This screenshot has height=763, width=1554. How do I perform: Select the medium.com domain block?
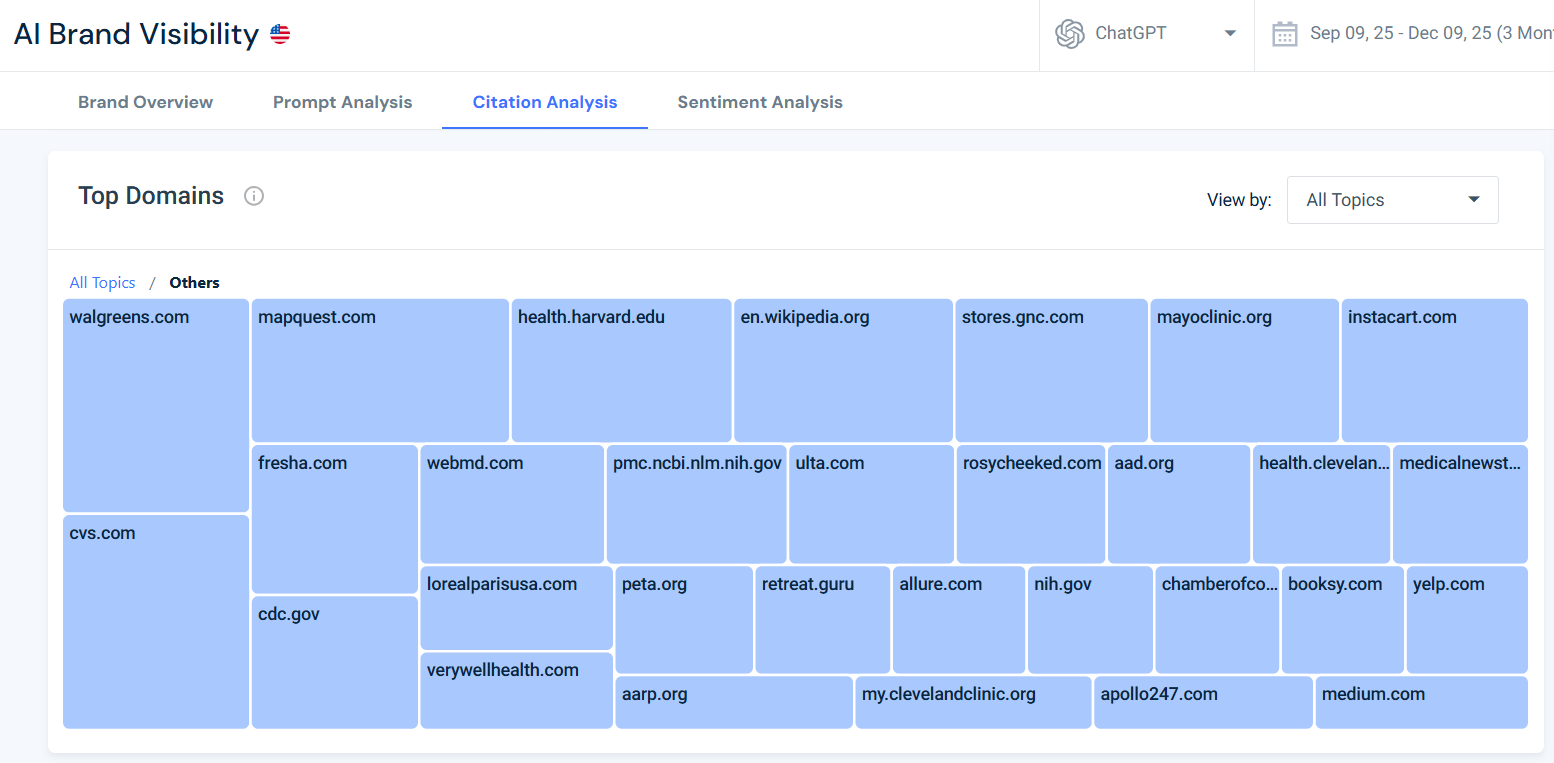coord(1421,702)
